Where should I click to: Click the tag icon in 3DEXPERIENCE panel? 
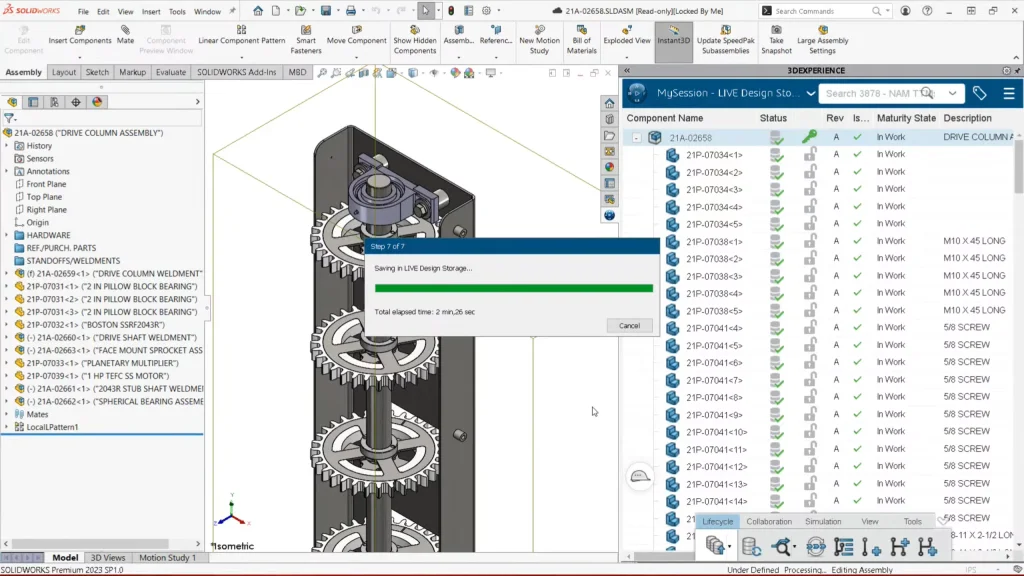pyautogui.click(x=979, y=93)
